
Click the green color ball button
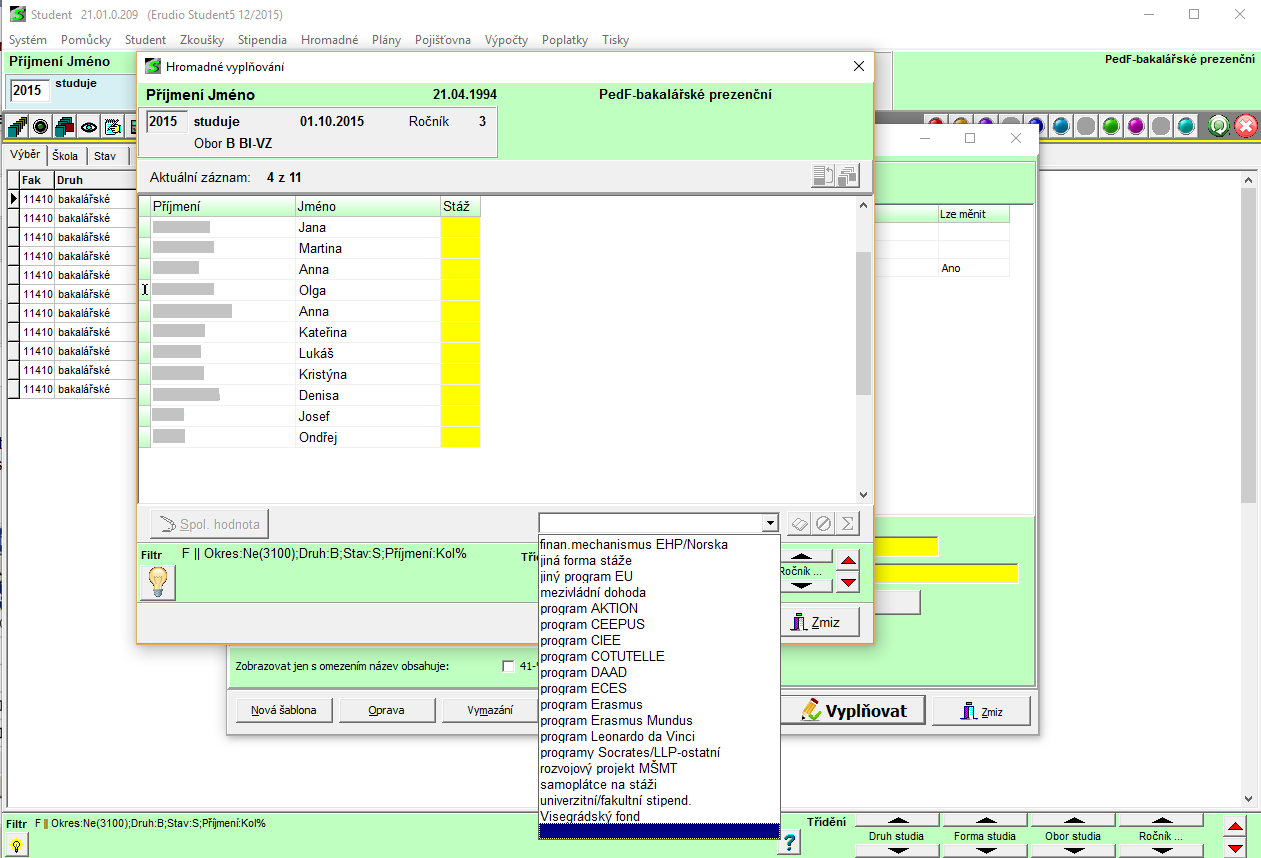pos(1111,126)
